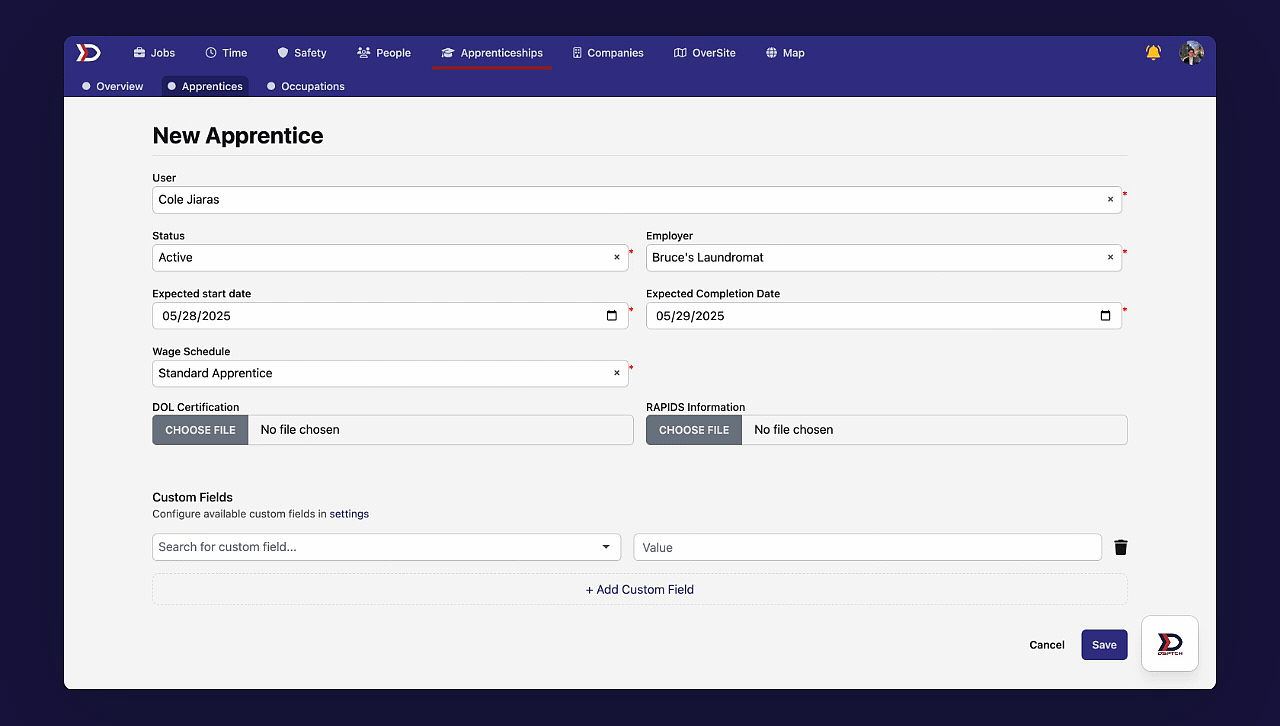The height and width of the screenshot is (726, 1280).
Task: Open the notifications bell
Action: (x=1153, y=53)
